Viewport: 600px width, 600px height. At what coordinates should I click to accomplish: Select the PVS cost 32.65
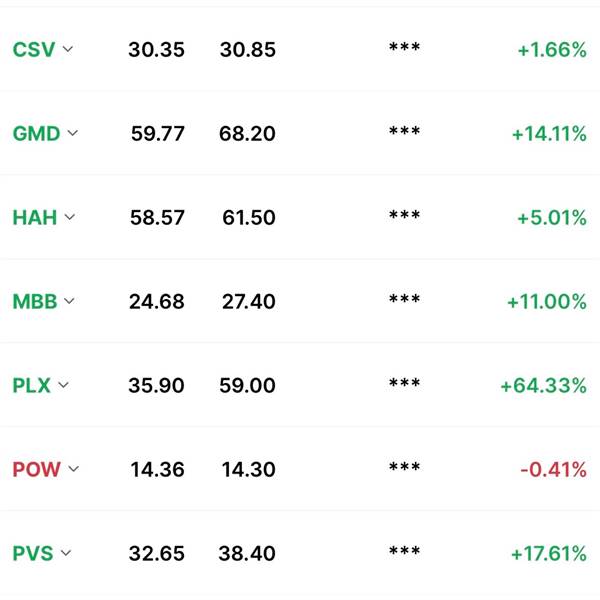point(157,552)
